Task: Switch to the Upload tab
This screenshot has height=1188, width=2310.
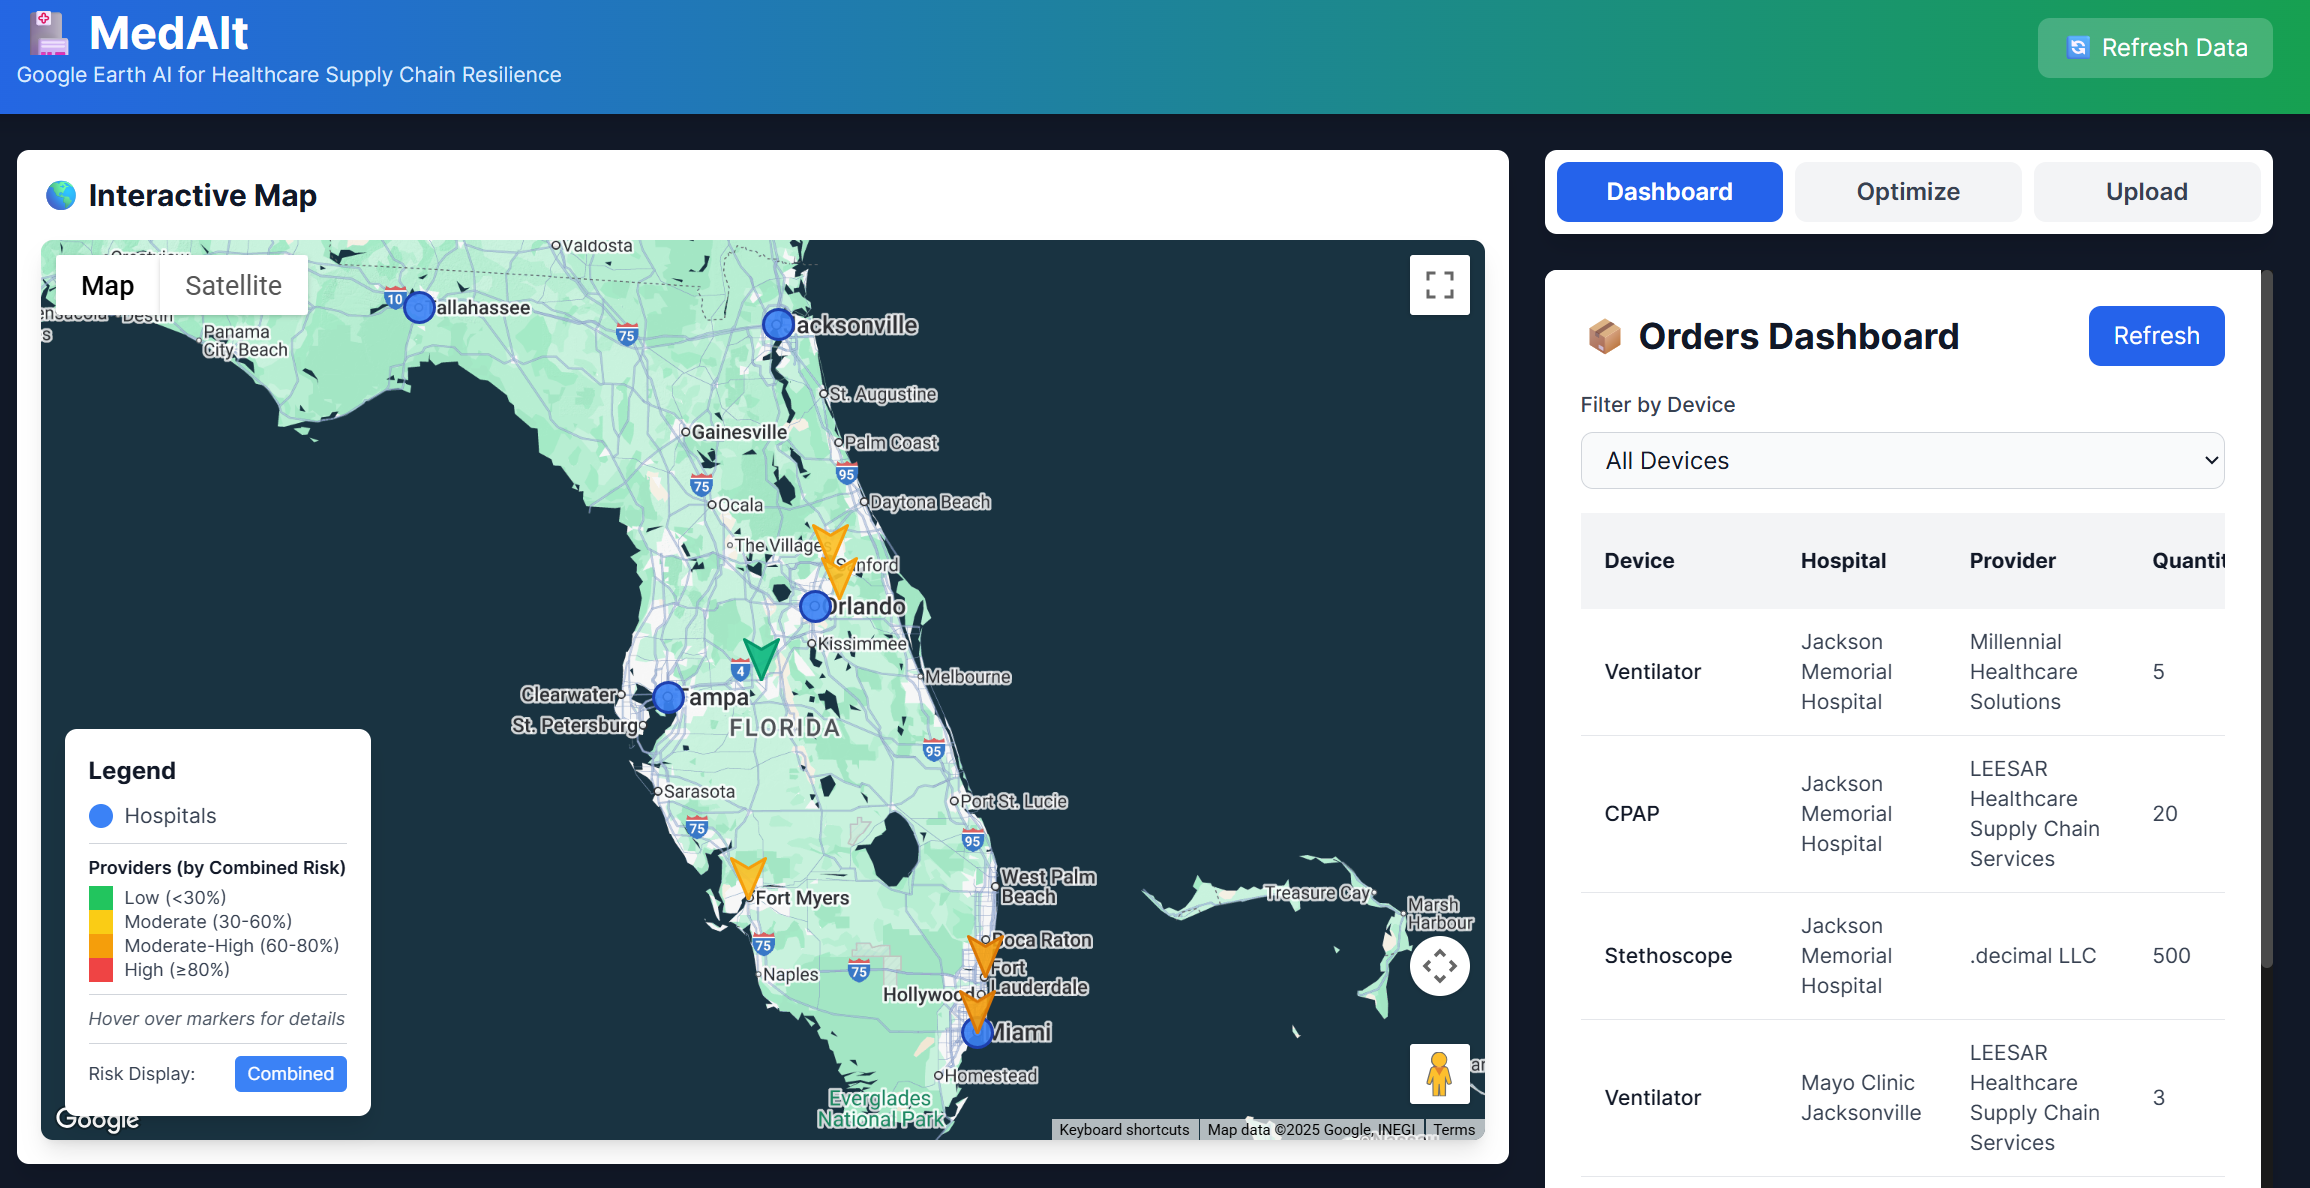Action: click(2146, 192)
